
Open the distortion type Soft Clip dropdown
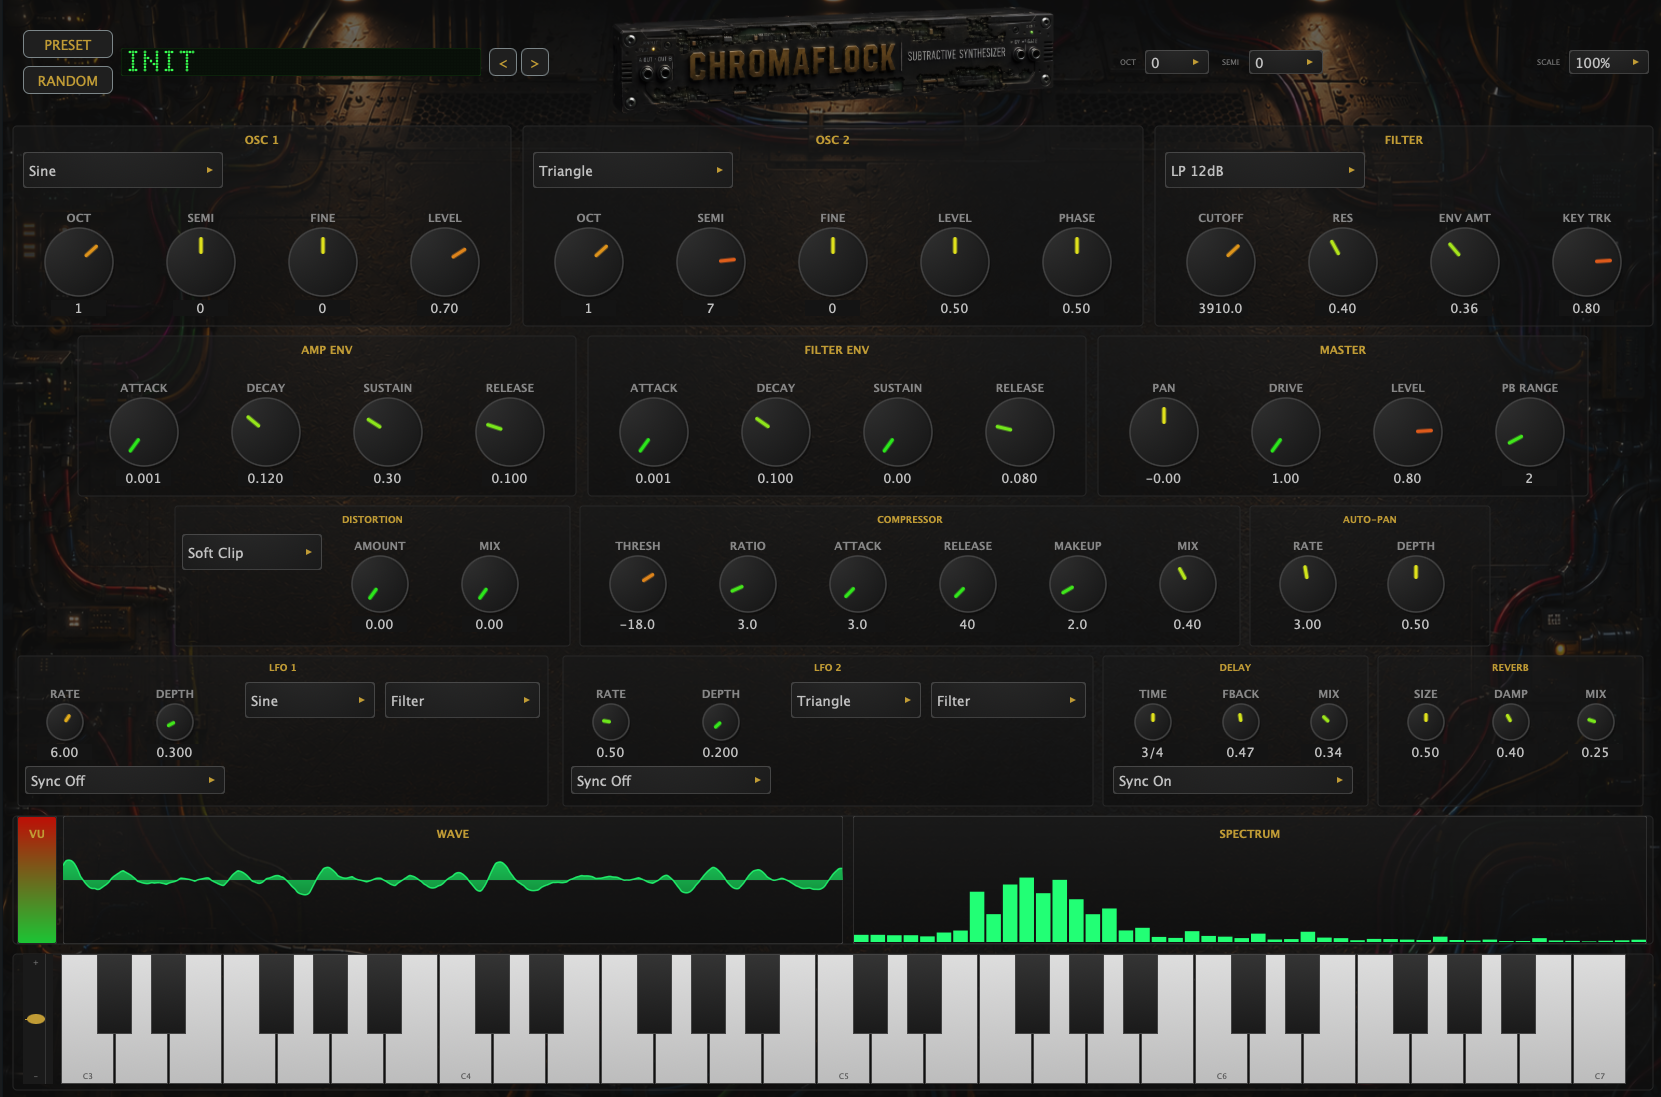click(x=252, y=552)
